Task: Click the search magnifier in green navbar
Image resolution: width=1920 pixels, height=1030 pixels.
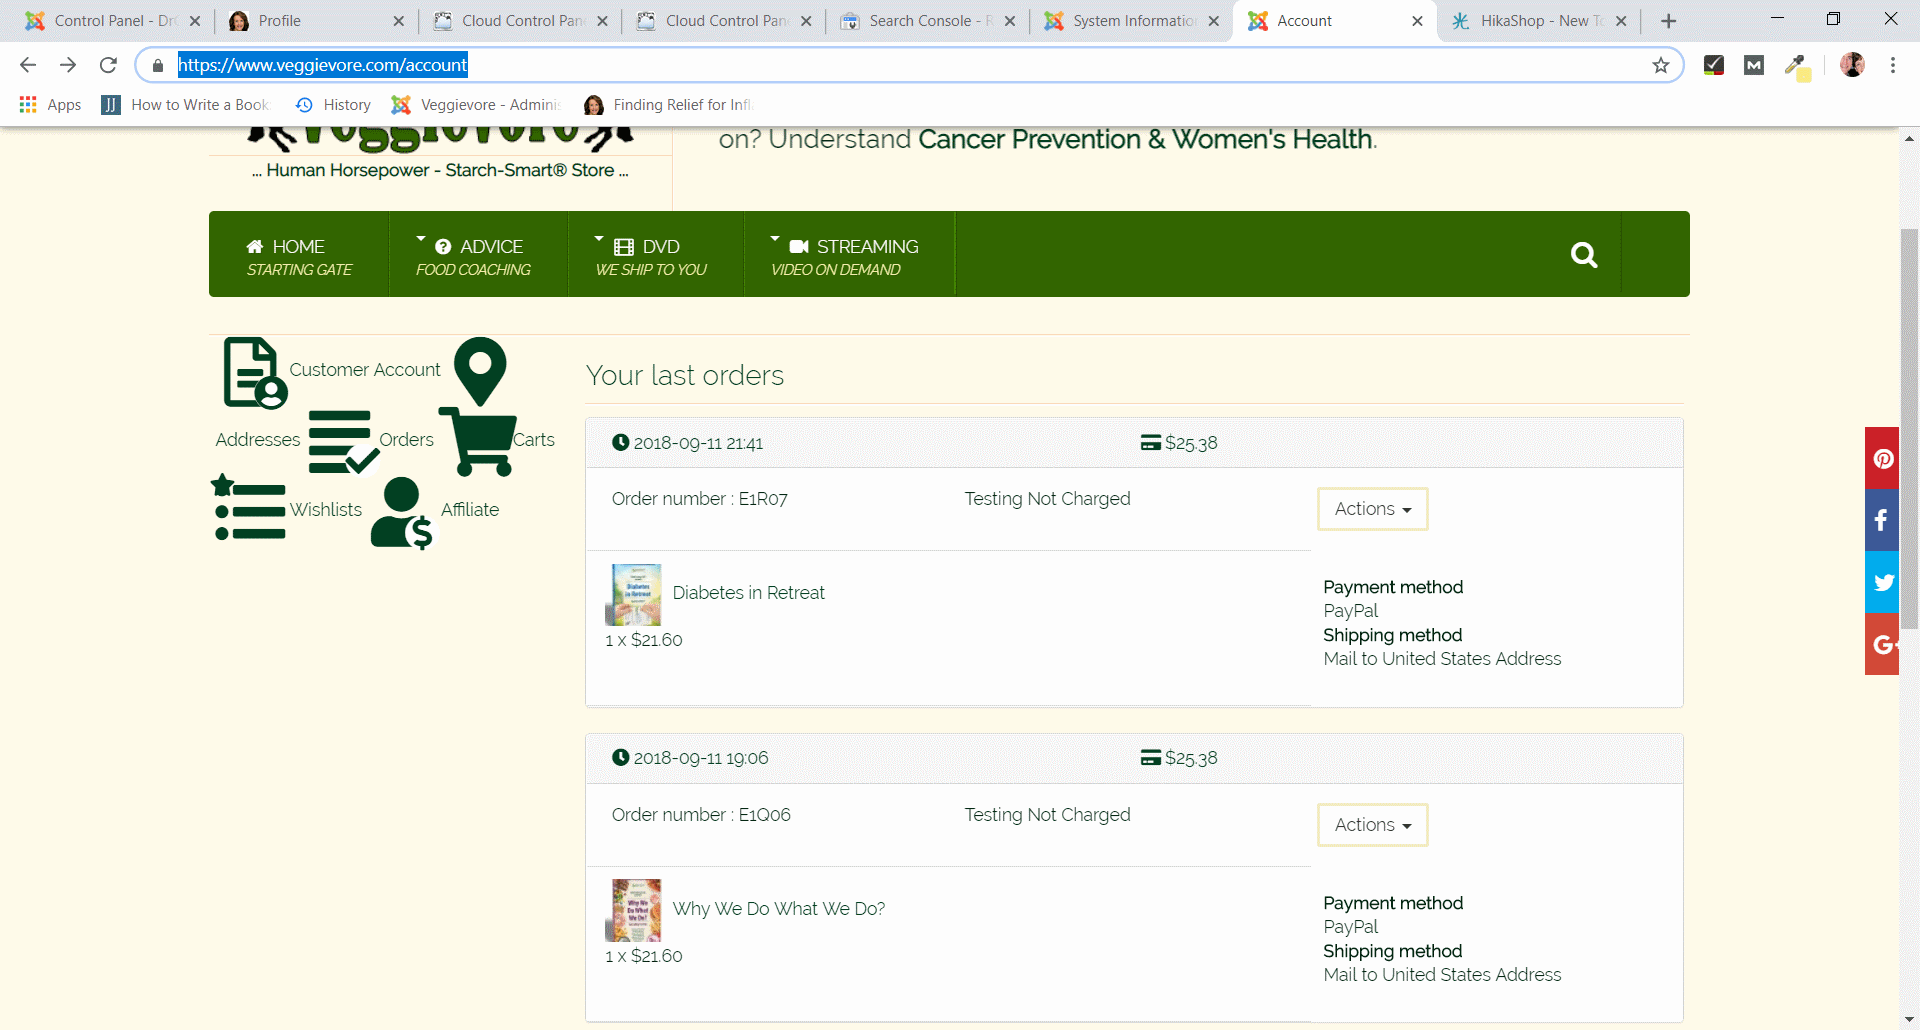Action: (x=1583, y=255)
